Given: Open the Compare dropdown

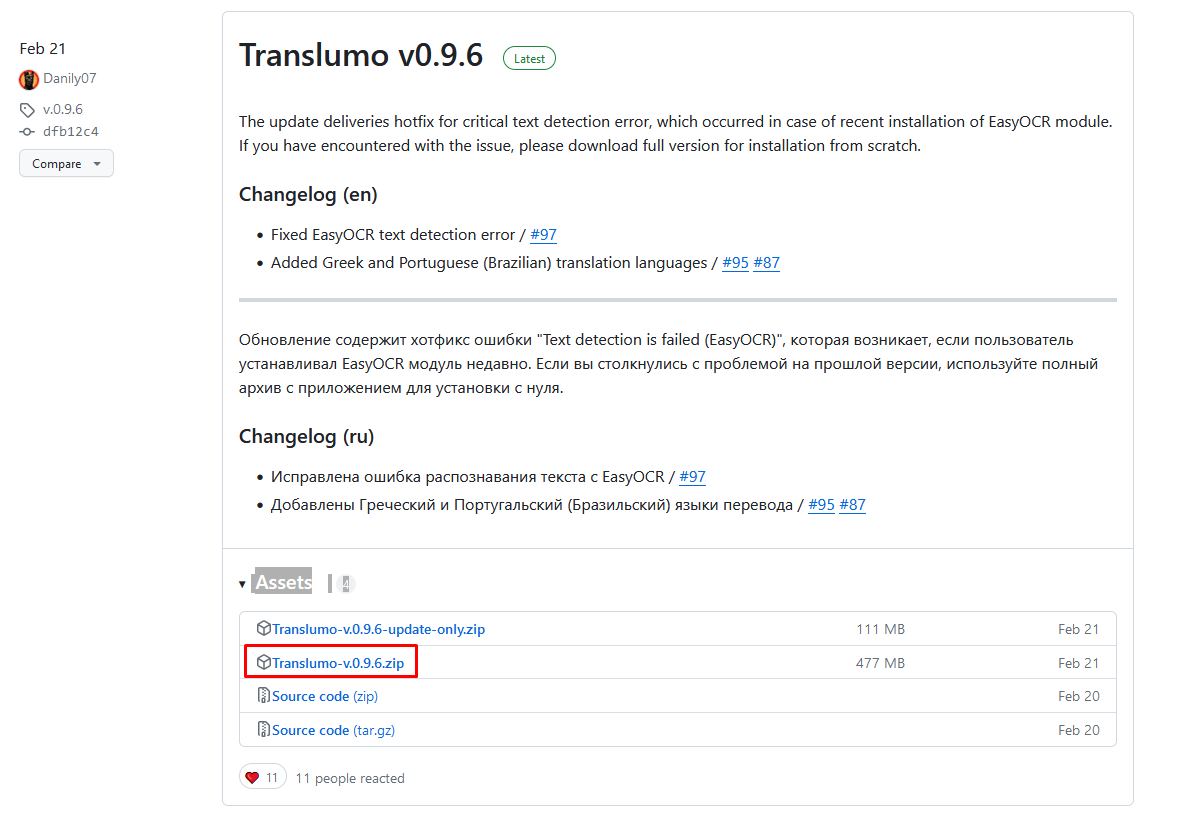Looking at the screenshot, I should tap(66, 164).
